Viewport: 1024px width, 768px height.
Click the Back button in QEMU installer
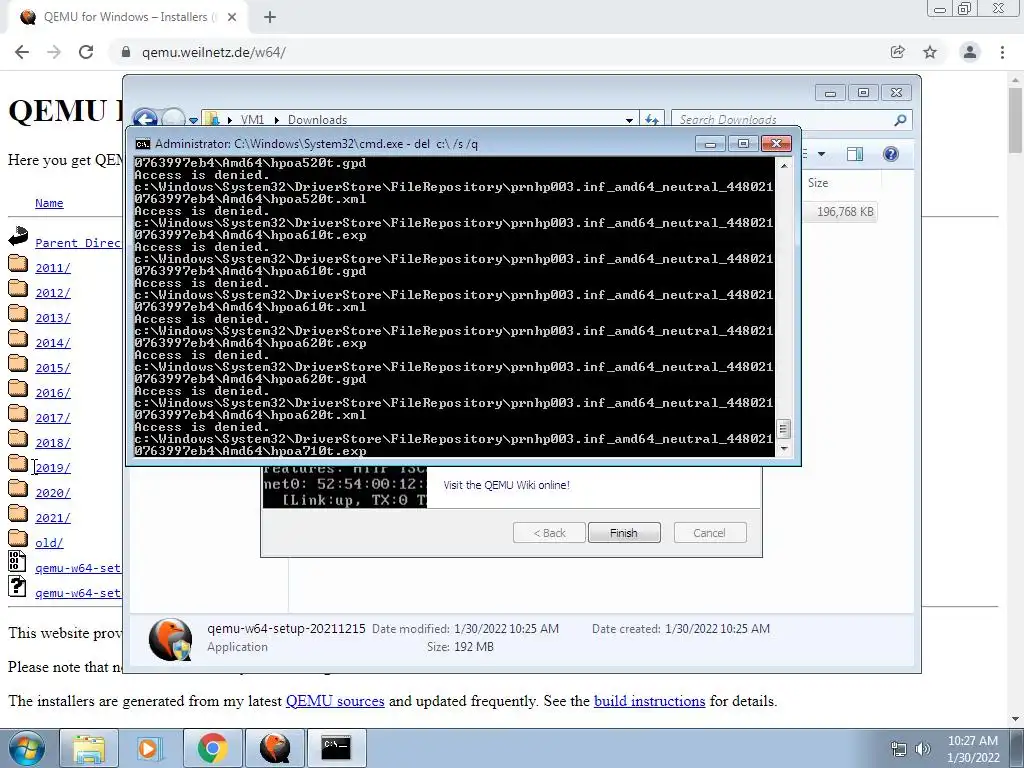click(549, 533)
